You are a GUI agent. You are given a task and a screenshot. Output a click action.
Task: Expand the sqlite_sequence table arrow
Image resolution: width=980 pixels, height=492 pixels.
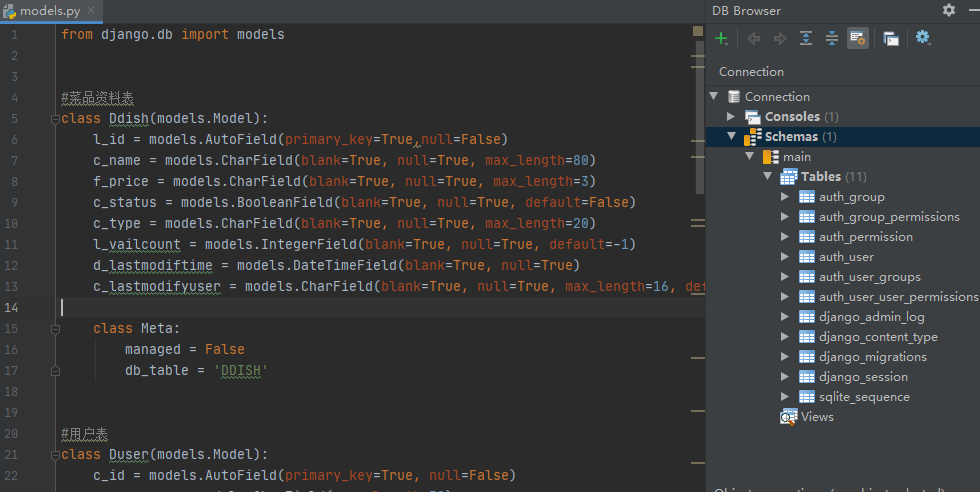[x=785, y=396]
